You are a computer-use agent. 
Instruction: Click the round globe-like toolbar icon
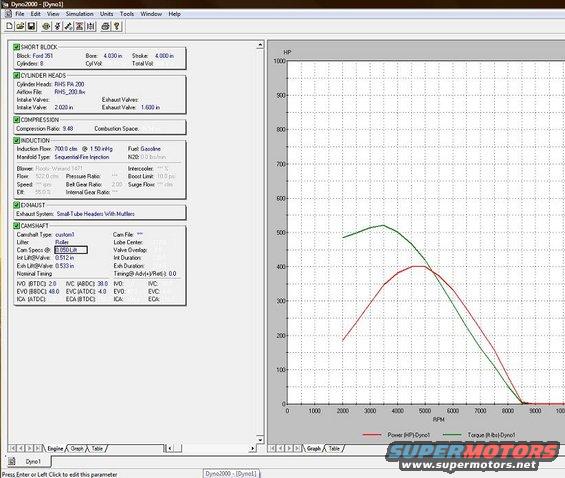pos(46,26)
